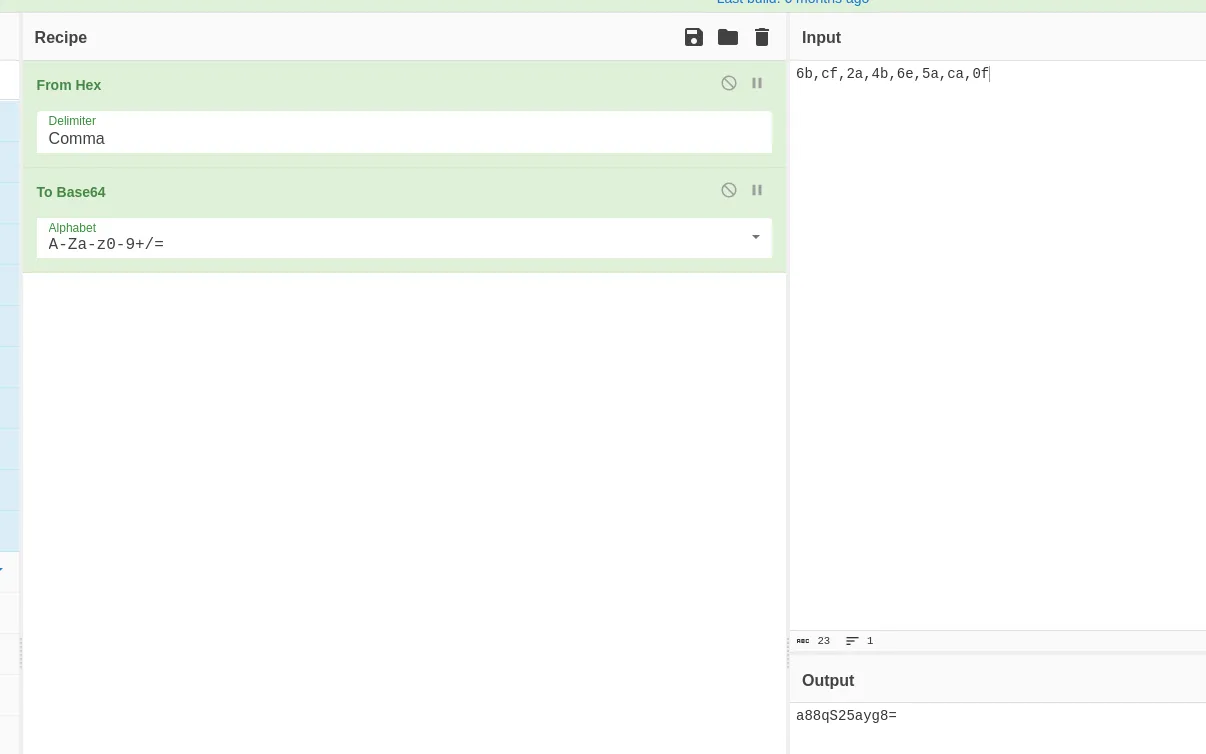The image size is (1206, 754).
Task: Set a breakpoint on To Base64
Action: 757,190
